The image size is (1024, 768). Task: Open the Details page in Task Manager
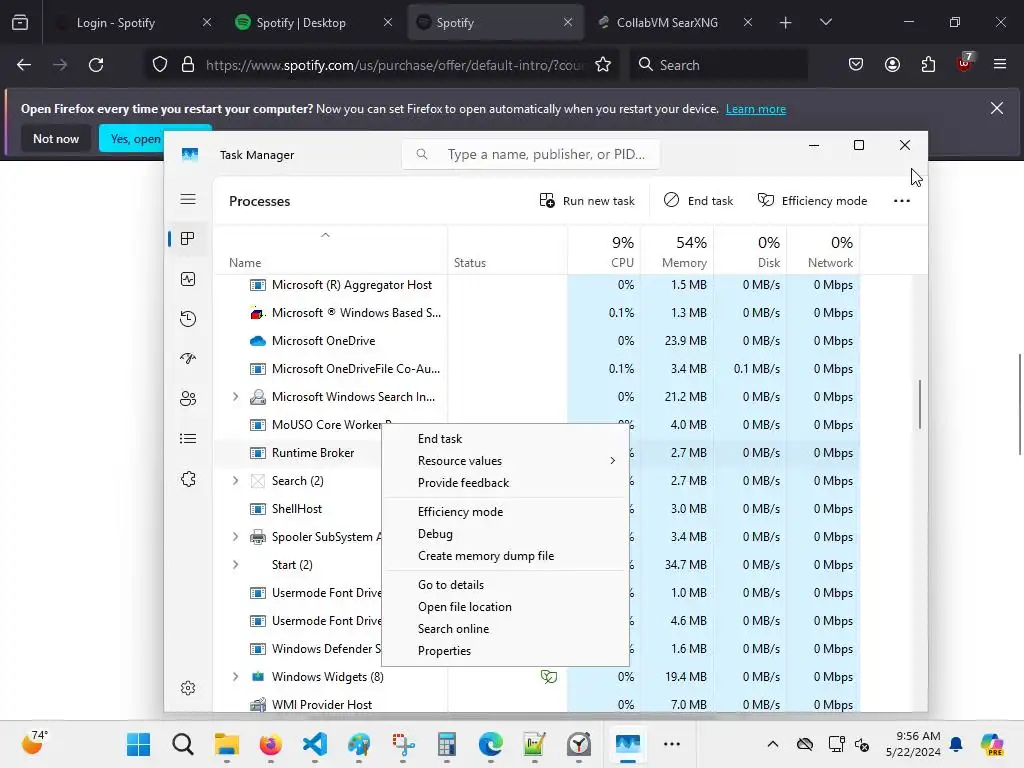[188, 439]
